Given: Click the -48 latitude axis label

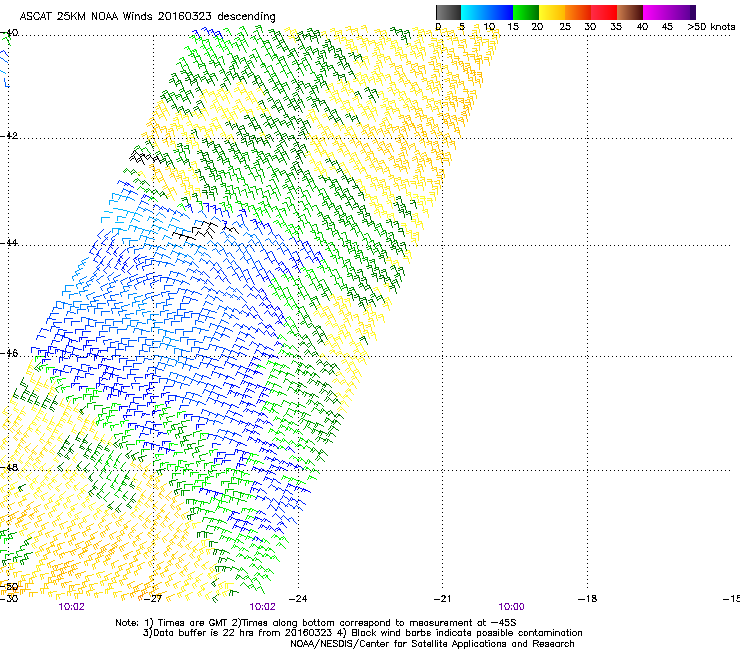Looking at the screenshot, I should click(x=10, y=467).
